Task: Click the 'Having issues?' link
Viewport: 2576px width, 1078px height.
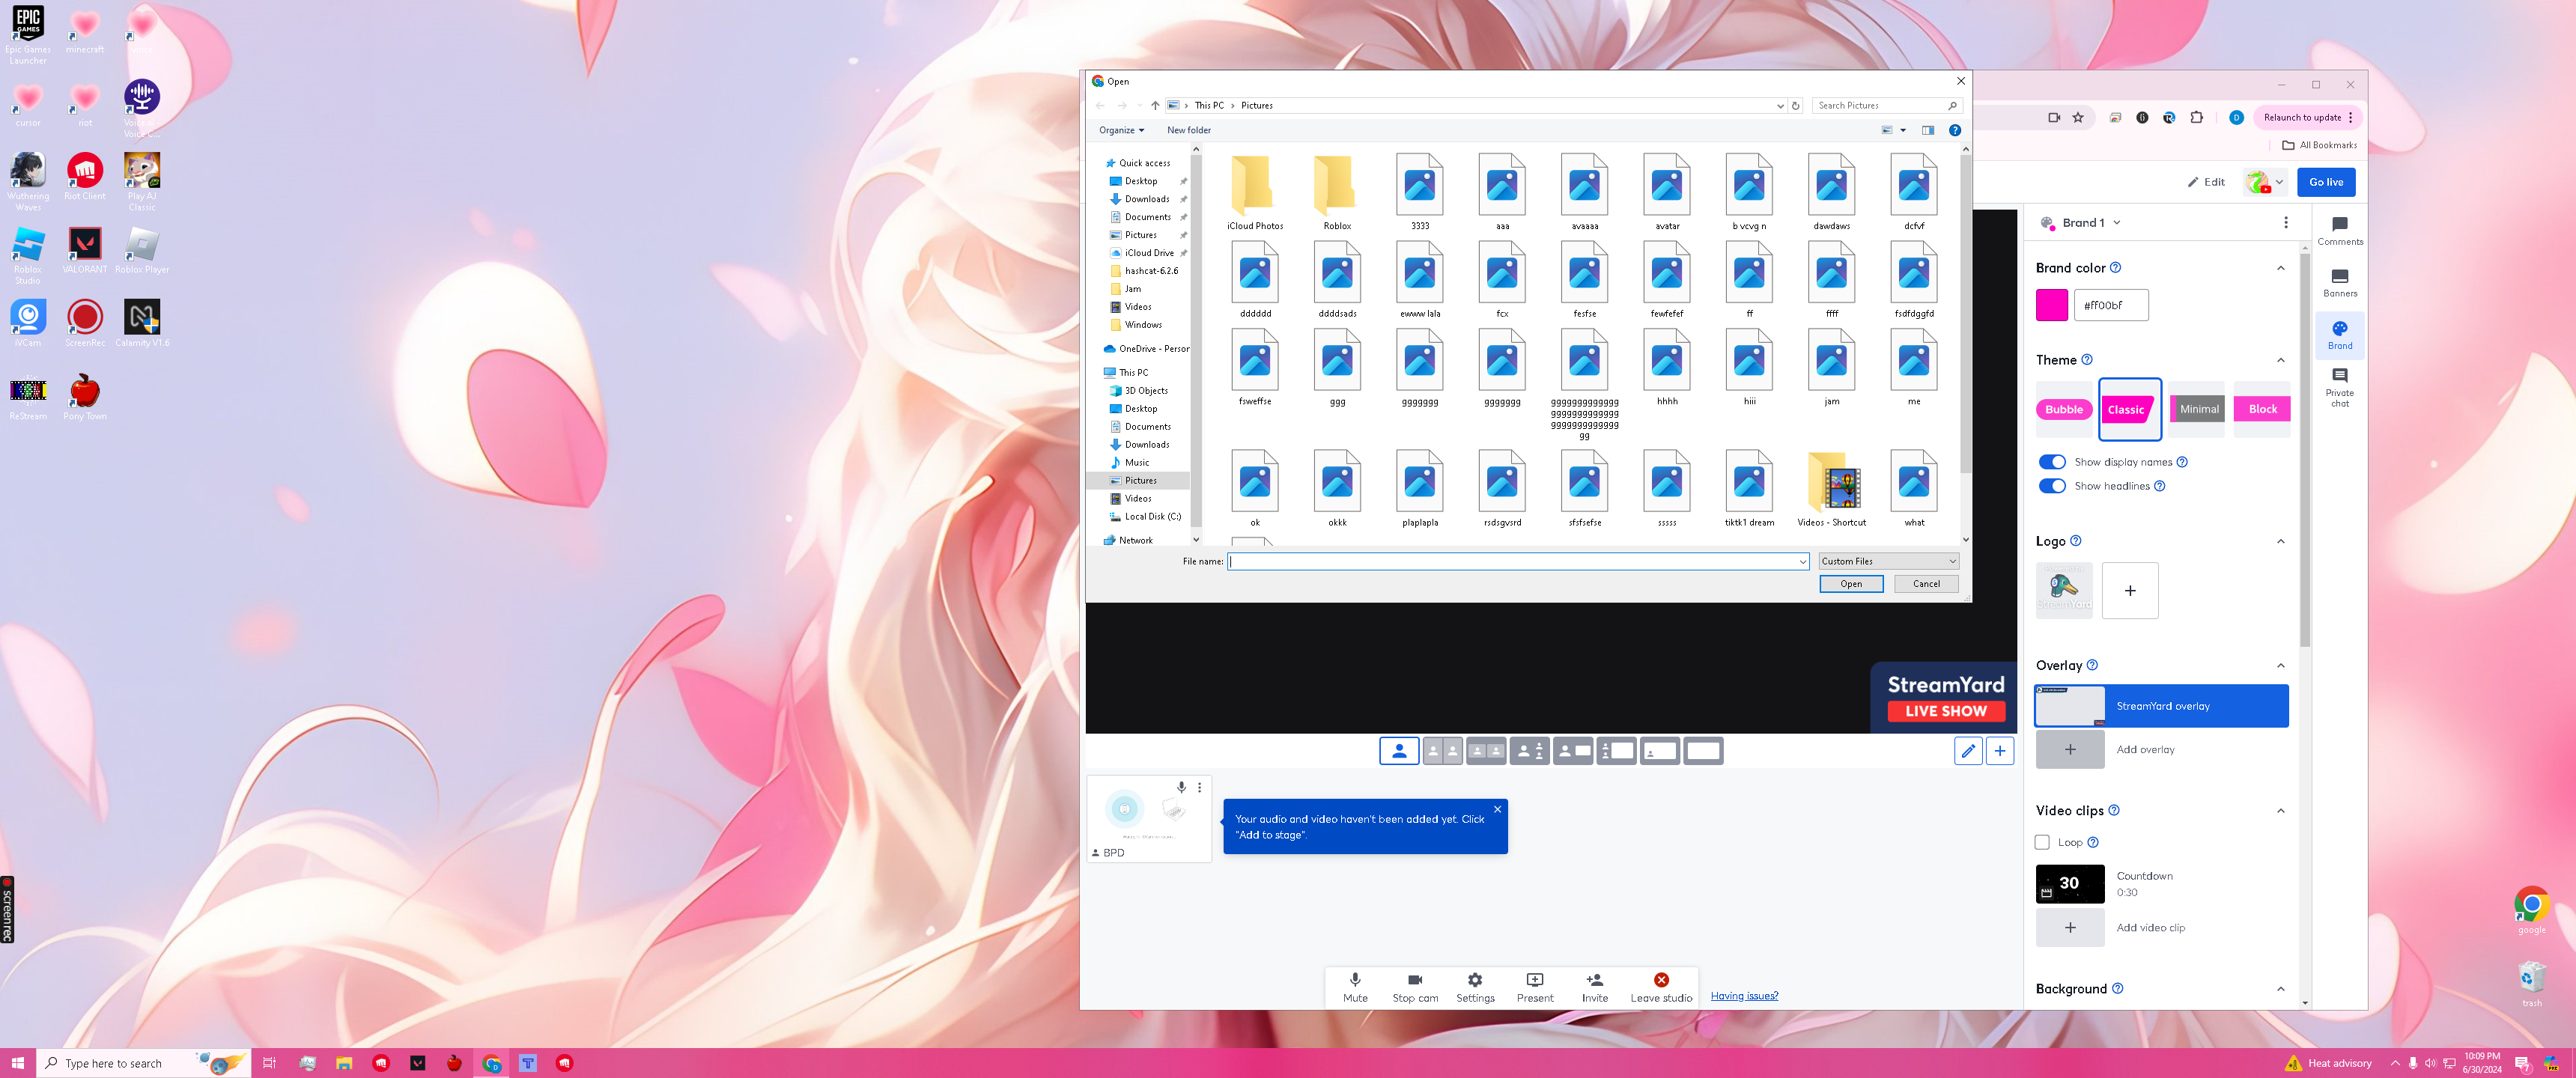Action: [x=1744, y=996]
